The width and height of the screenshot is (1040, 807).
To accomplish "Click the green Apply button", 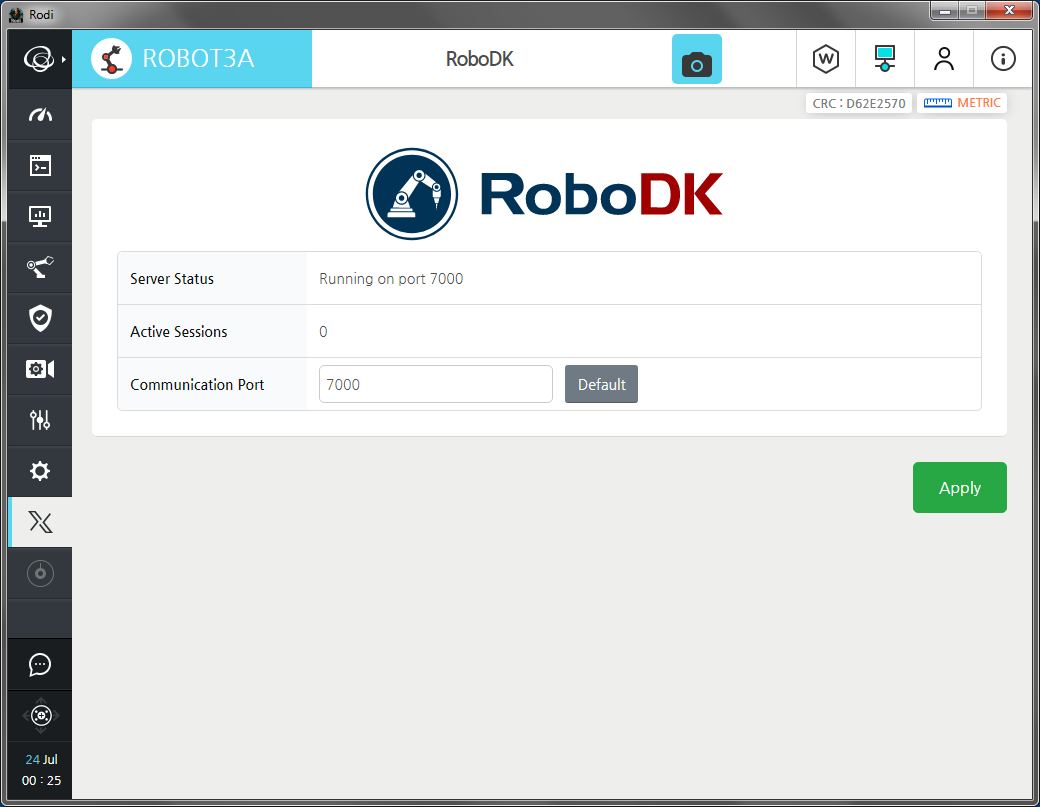I will tap(959, 488).
